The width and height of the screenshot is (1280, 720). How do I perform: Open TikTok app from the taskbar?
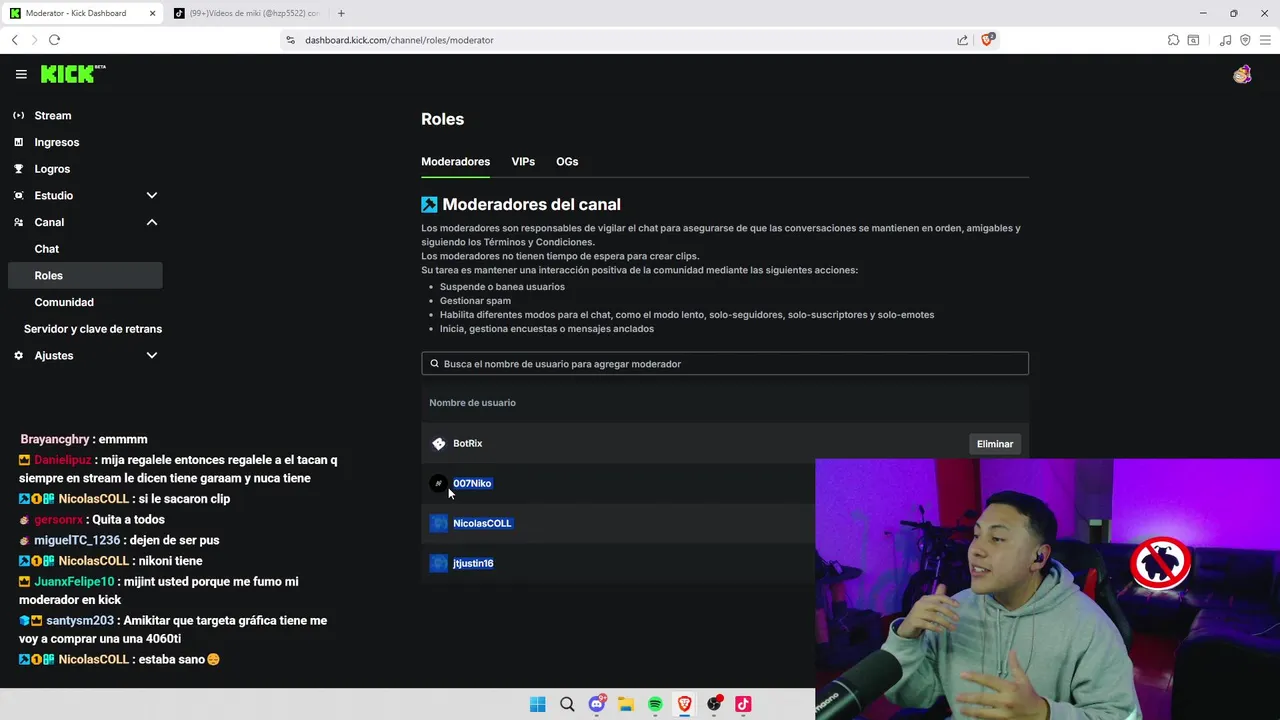tap(743, 704)
